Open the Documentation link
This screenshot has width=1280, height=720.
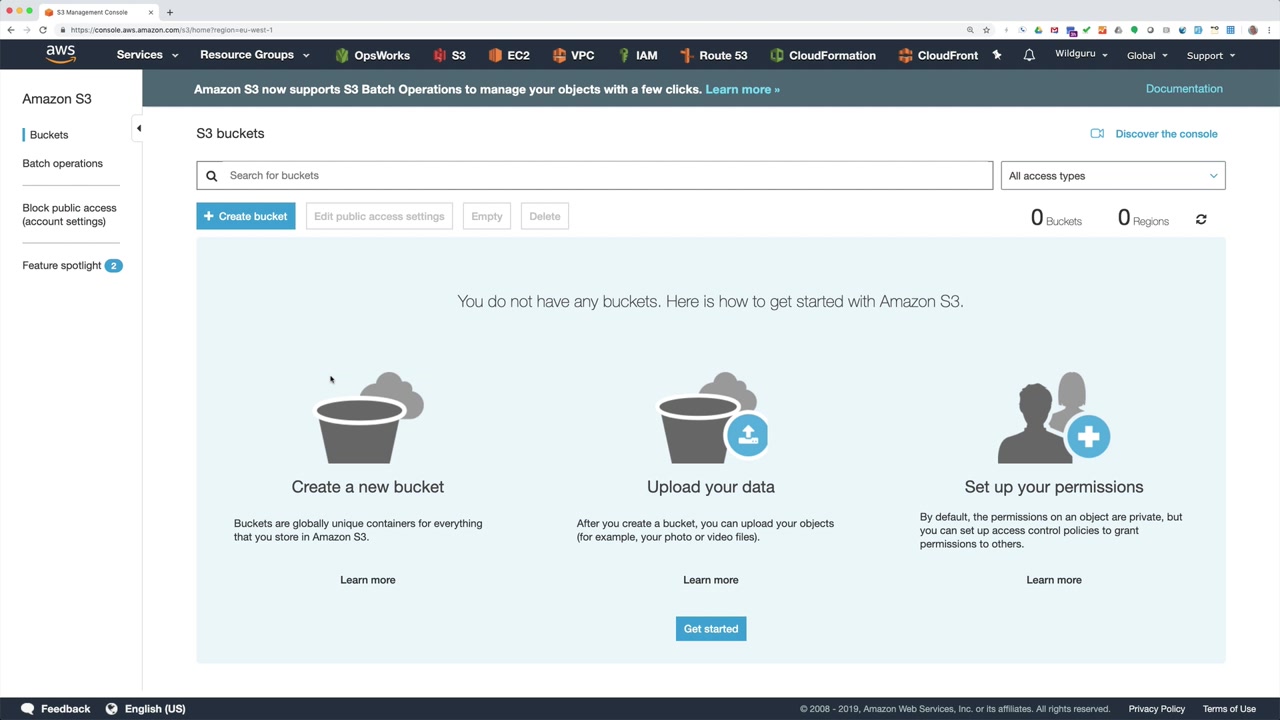[x=1184, y=89]
